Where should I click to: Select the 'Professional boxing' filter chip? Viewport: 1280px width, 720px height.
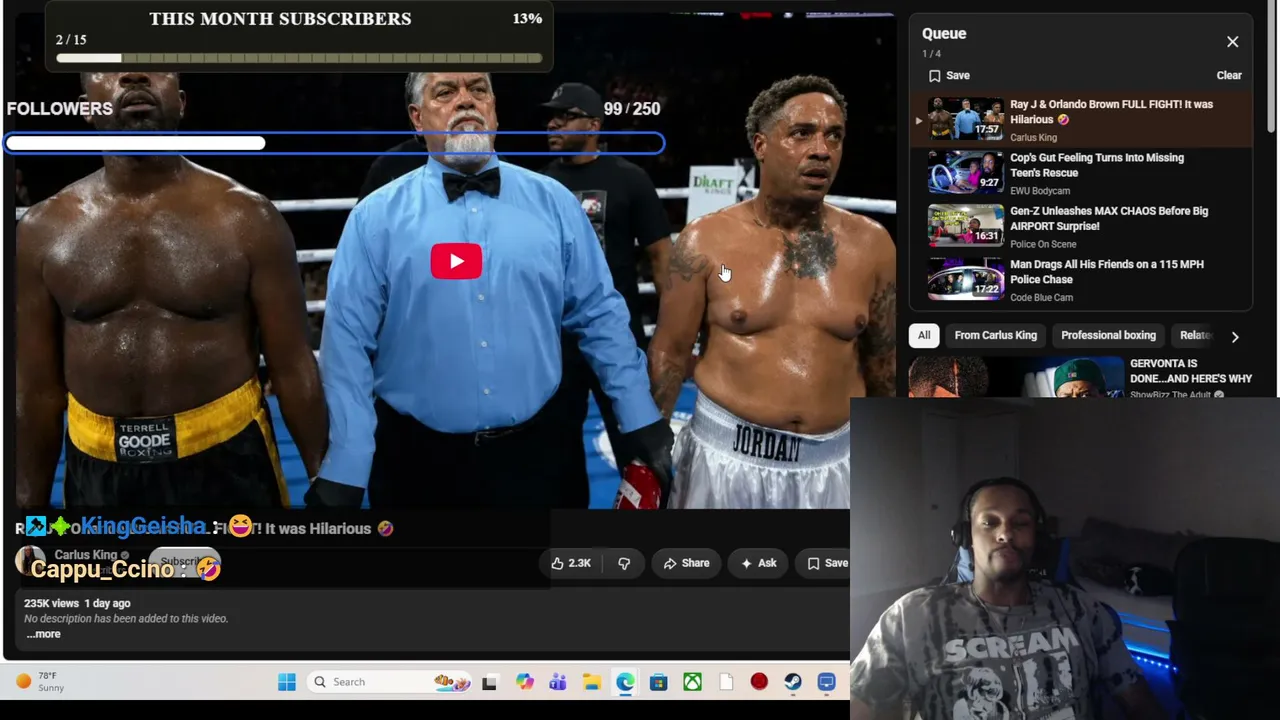point(1108,336)
